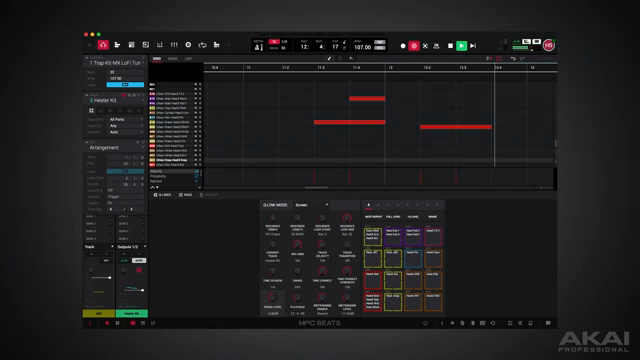Switch to the LIST tab
This screenshot has height=360, width=640.
[188, 59]
